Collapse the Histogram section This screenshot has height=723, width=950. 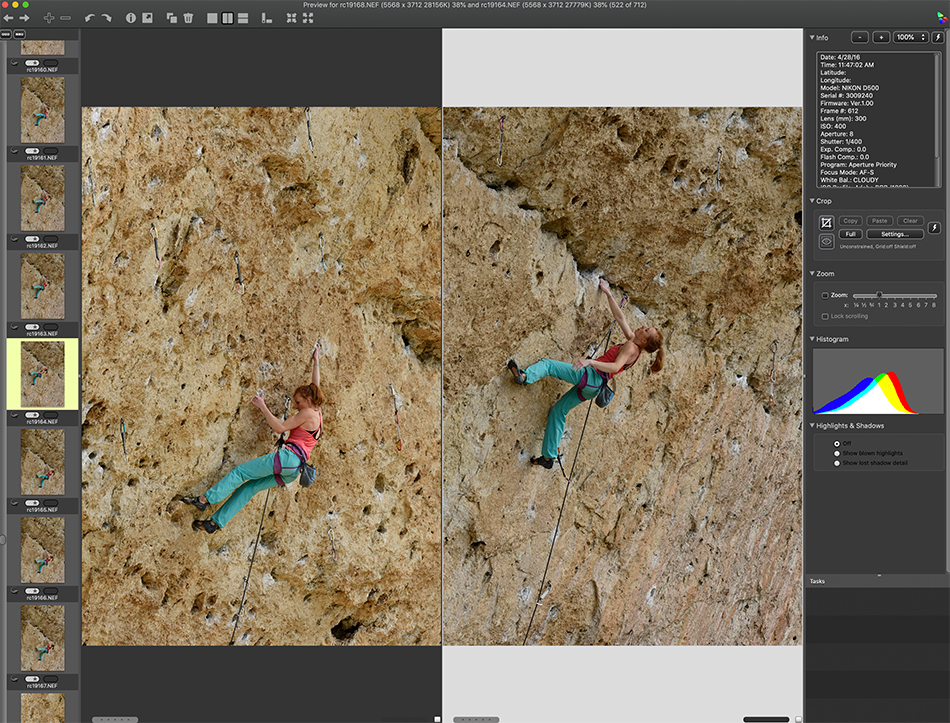tap(812, 339)
